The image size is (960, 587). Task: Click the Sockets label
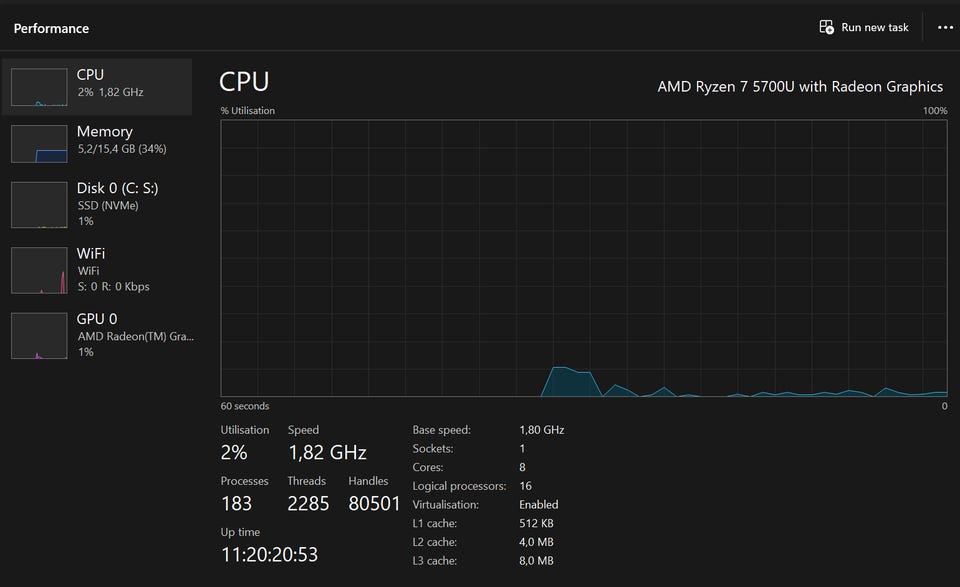(x=433, y=449)
